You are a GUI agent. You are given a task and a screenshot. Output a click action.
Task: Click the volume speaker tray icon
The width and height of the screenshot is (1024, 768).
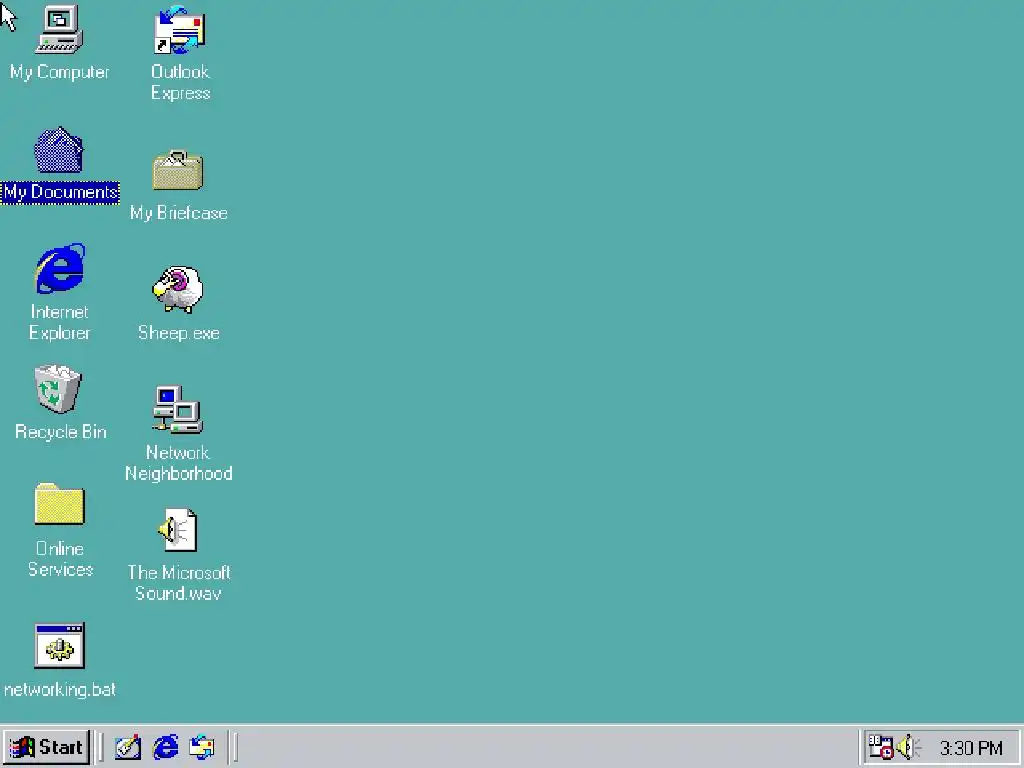pos(908,747)
